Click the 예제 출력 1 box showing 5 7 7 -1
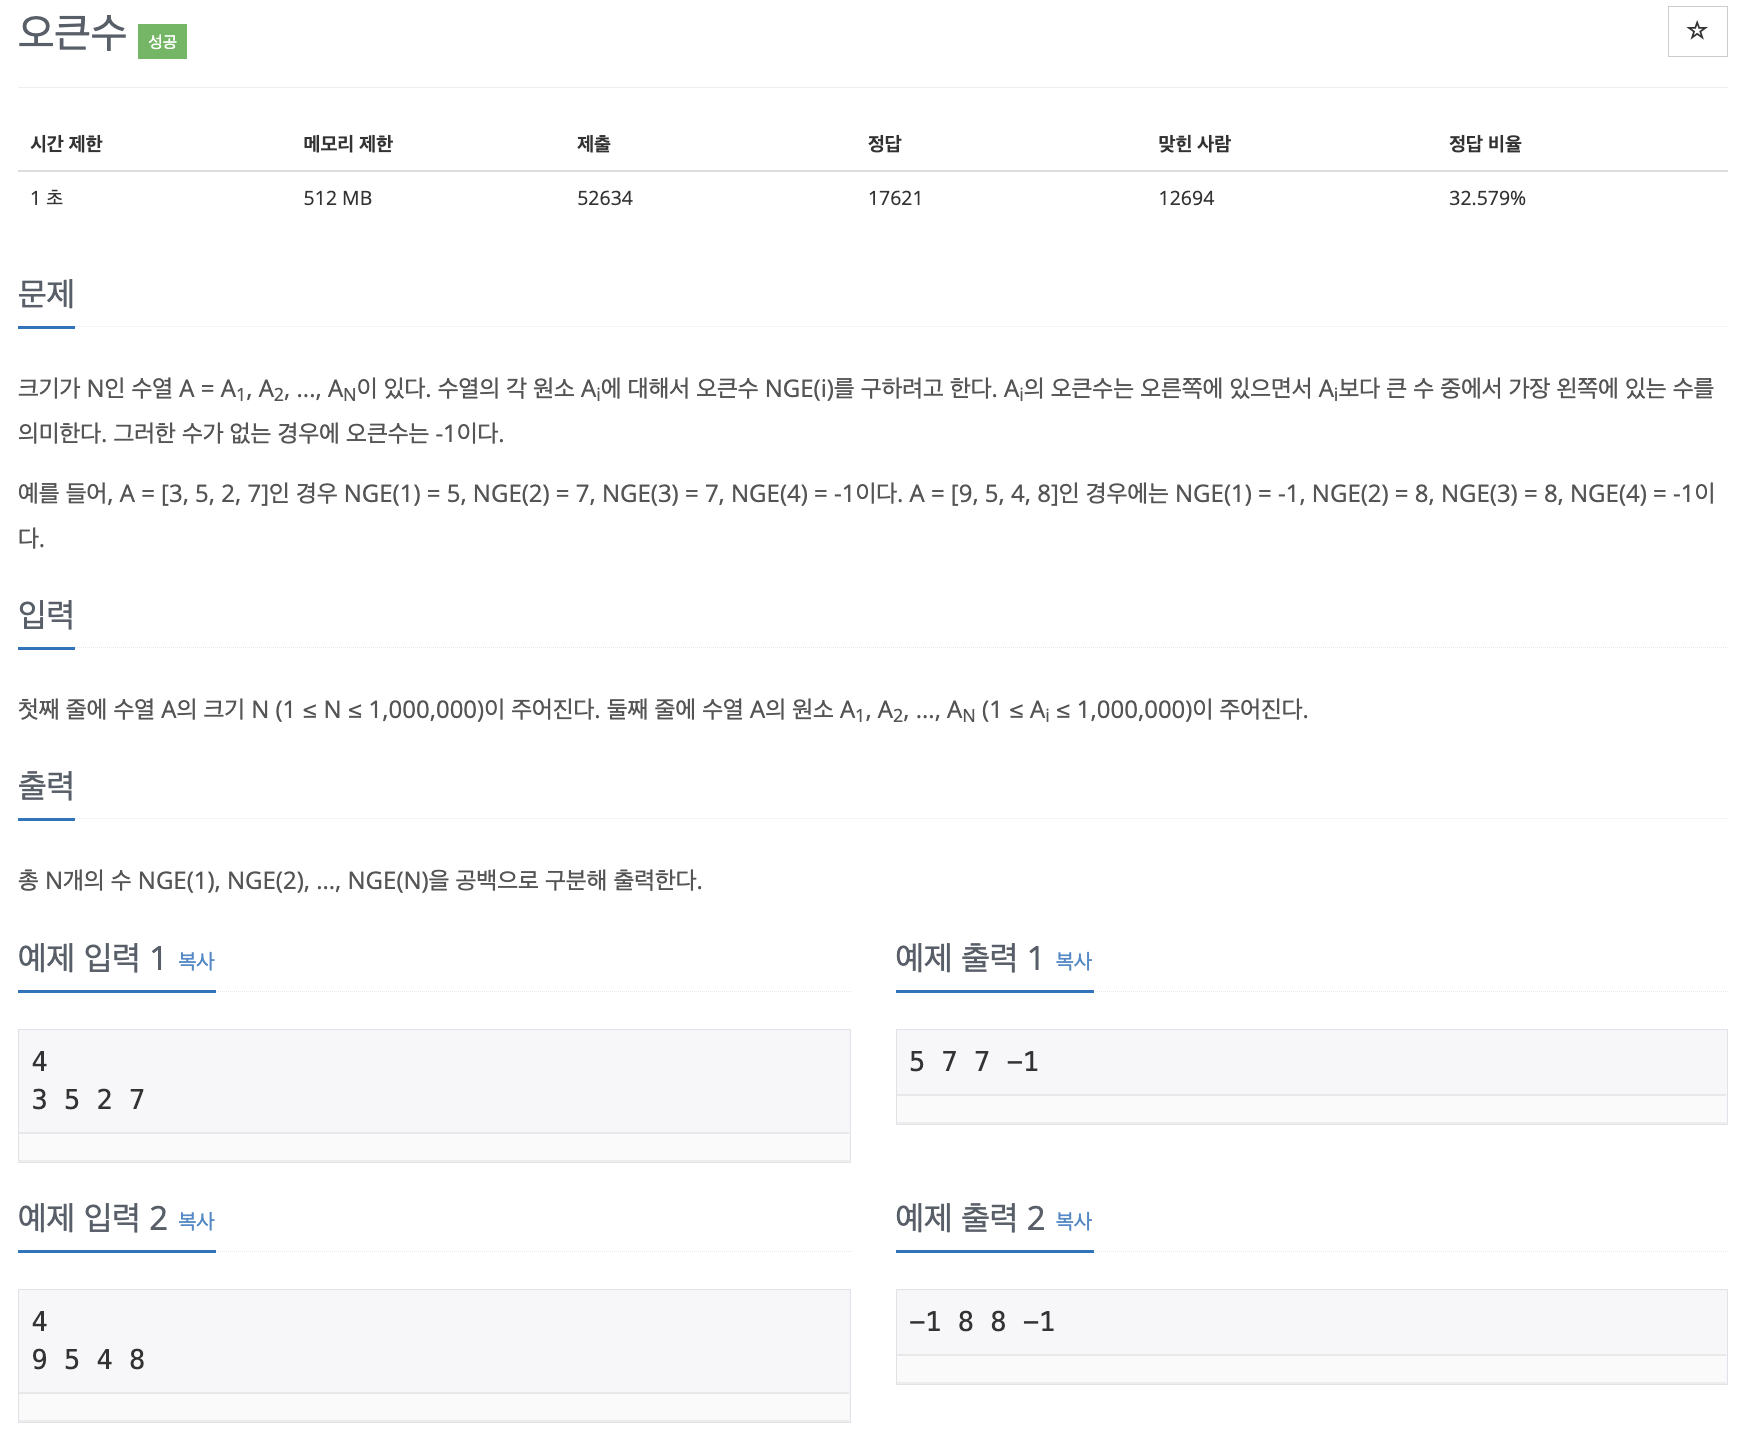This screenshot has height=1432, width=1744. (1310, 1062)
